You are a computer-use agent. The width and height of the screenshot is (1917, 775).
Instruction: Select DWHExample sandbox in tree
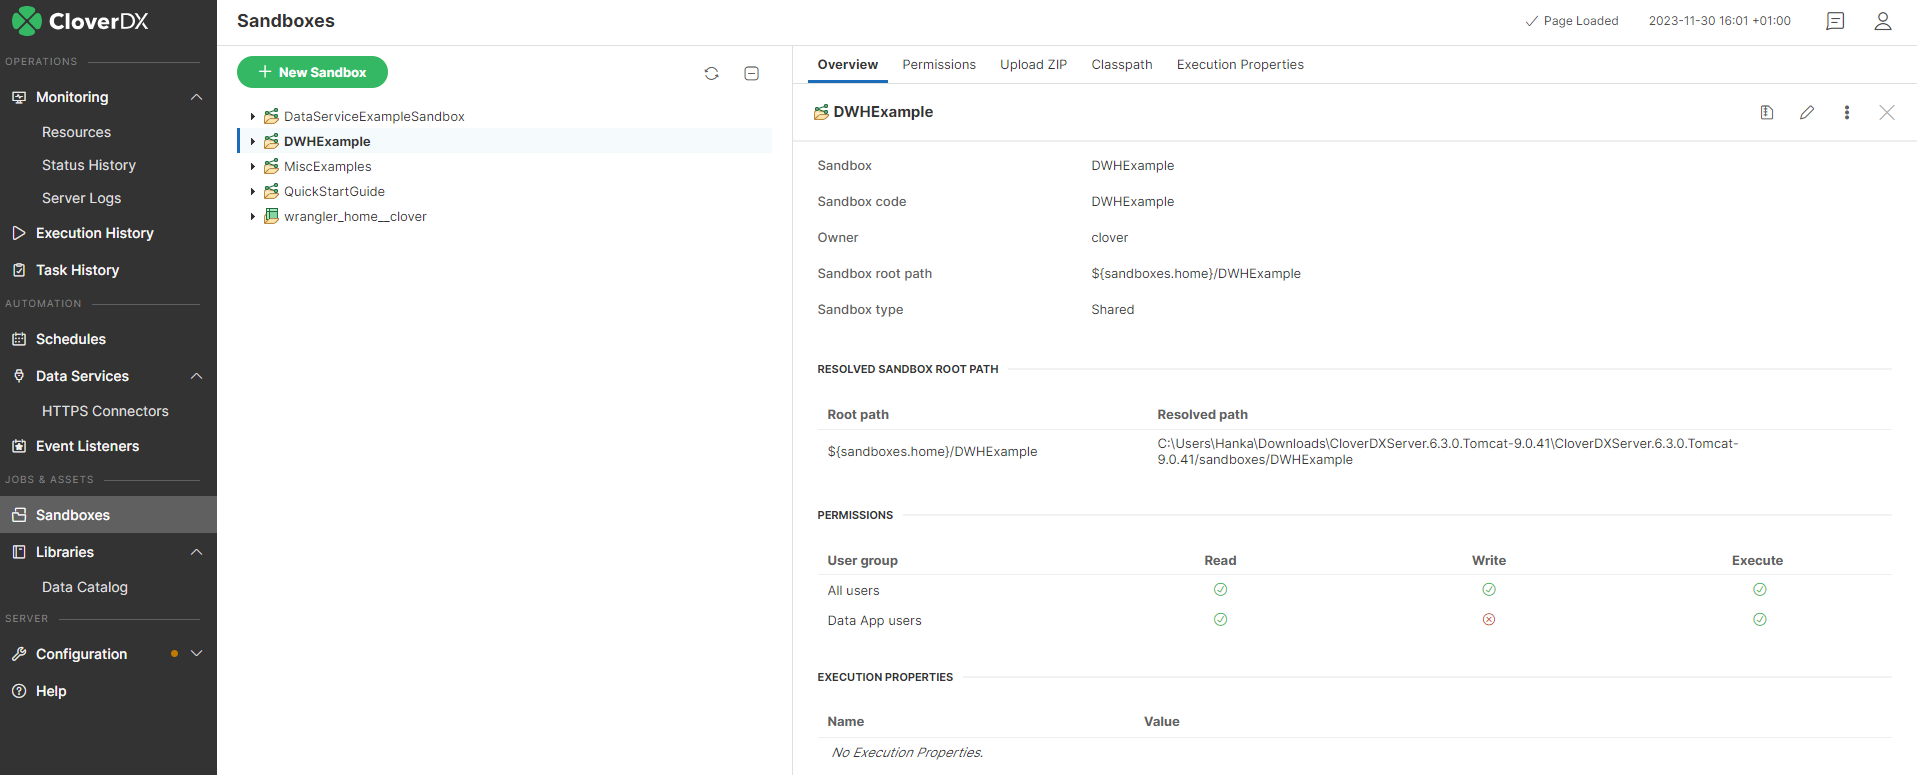pos(327,142)
